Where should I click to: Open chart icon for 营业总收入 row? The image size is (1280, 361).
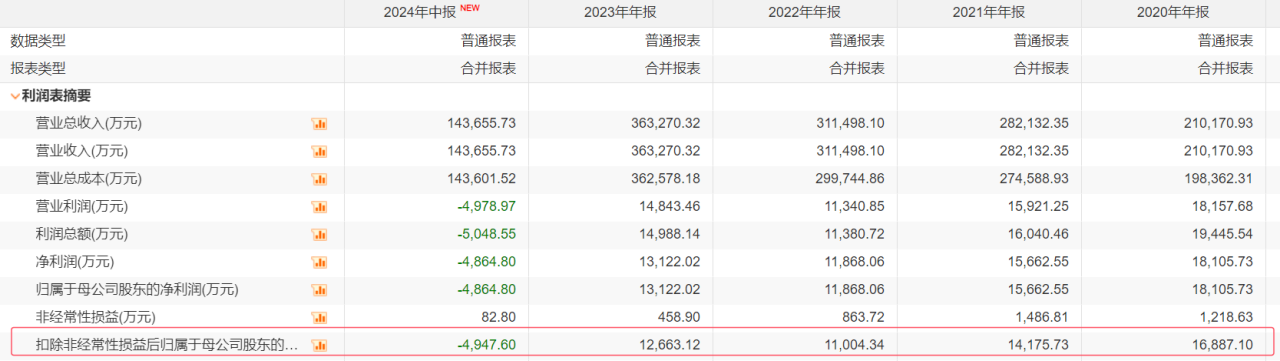[x=320, y=124]
